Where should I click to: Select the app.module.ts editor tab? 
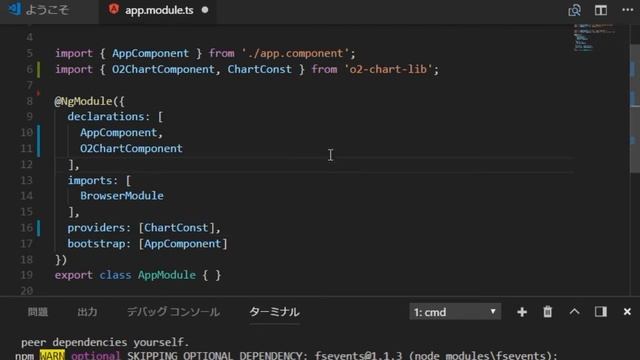tap(159, 10)
